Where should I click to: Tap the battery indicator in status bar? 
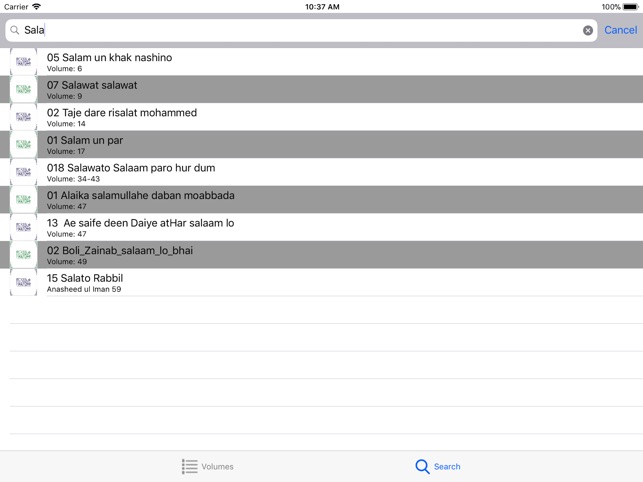point(630,7)
